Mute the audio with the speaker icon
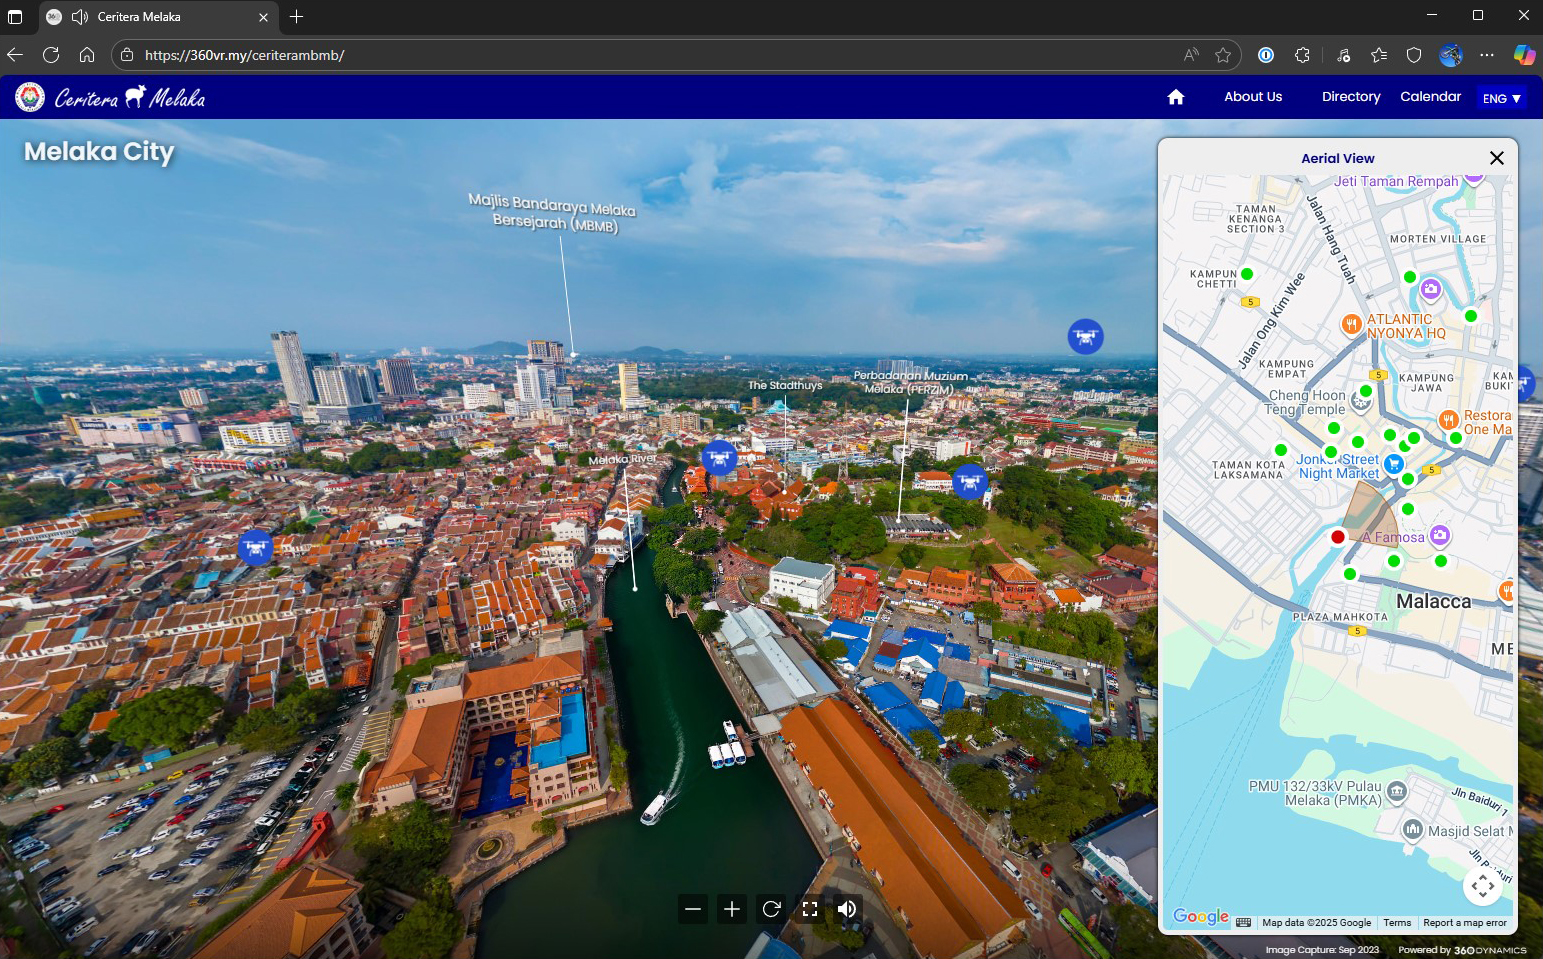The image size is (1543, 959). click(847, 909)
